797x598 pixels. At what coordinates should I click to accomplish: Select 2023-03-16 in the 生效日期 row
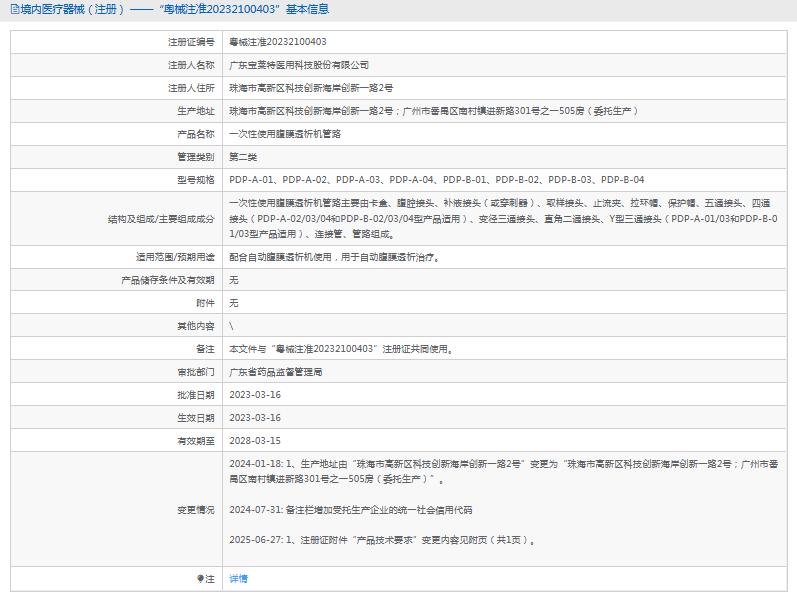point(255,418)
